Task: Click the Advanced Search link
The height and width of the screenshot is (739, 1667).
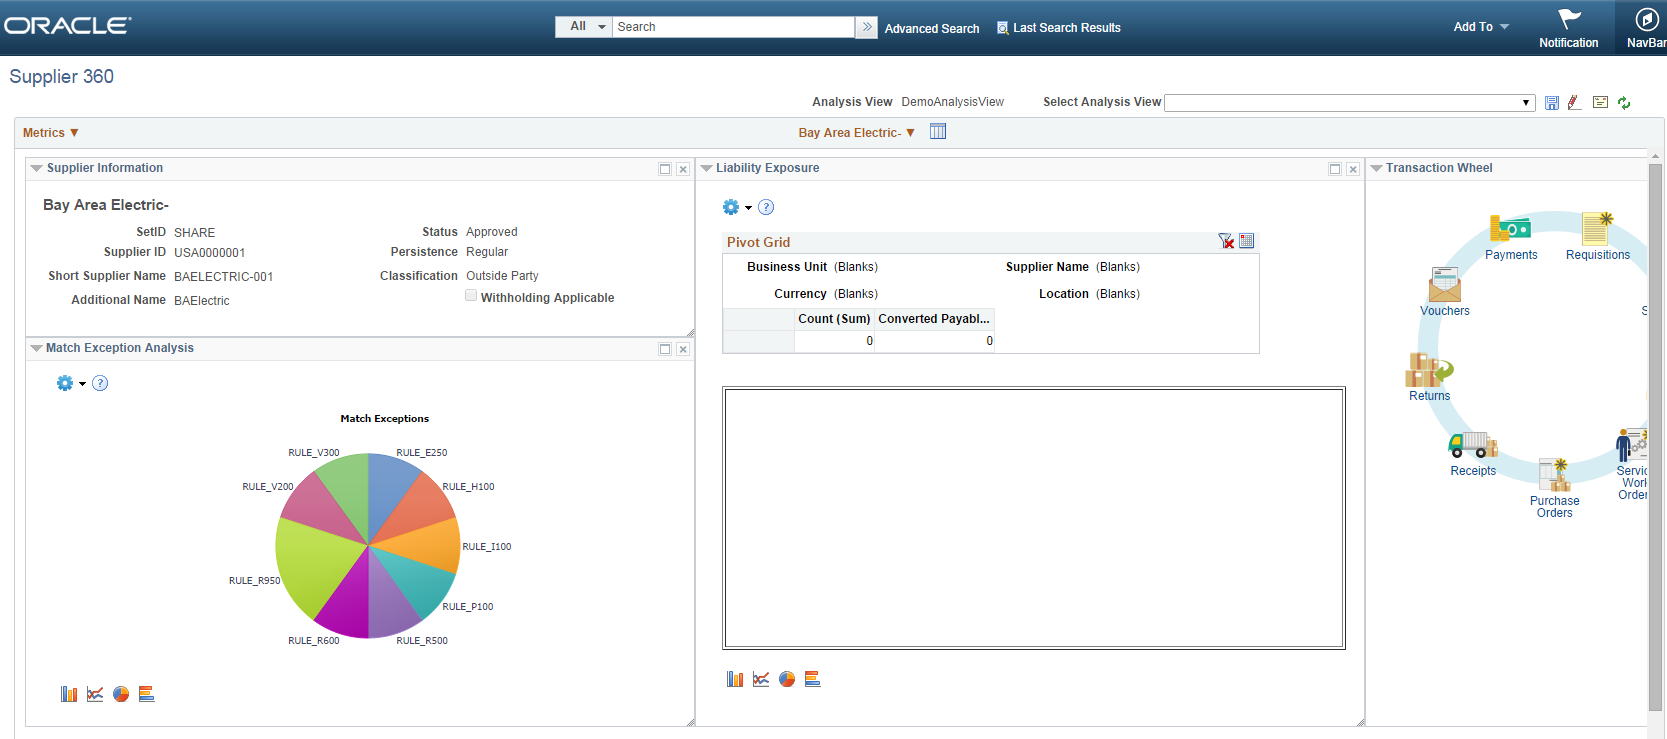Action: tap(932, 28)
